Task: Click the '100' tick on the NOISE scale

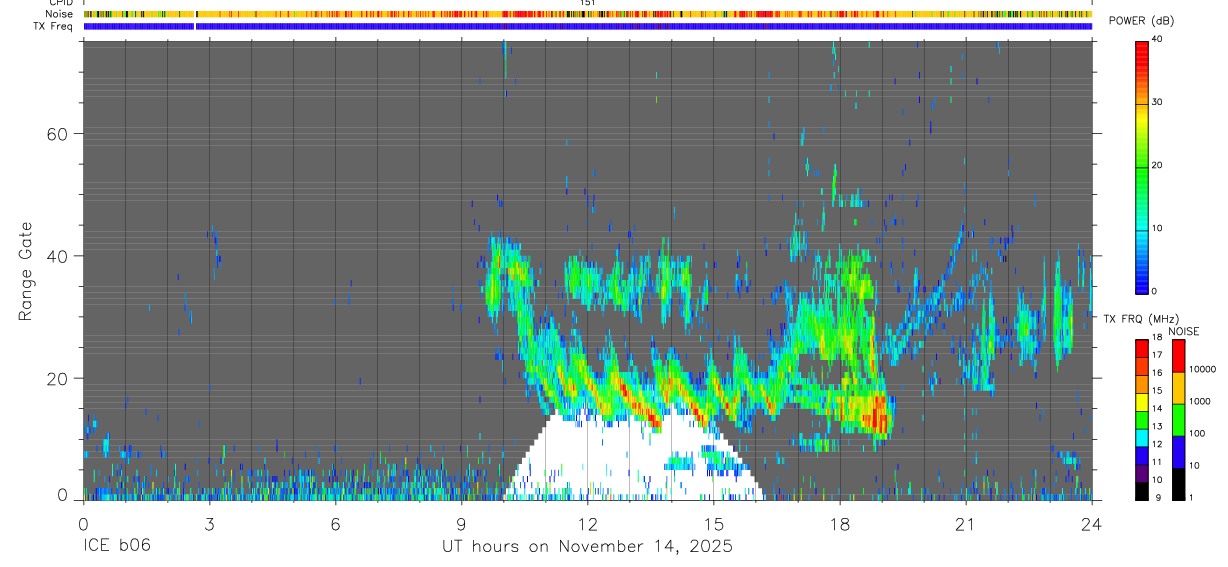Action: pyautogui.click(x=1198, y=433)
